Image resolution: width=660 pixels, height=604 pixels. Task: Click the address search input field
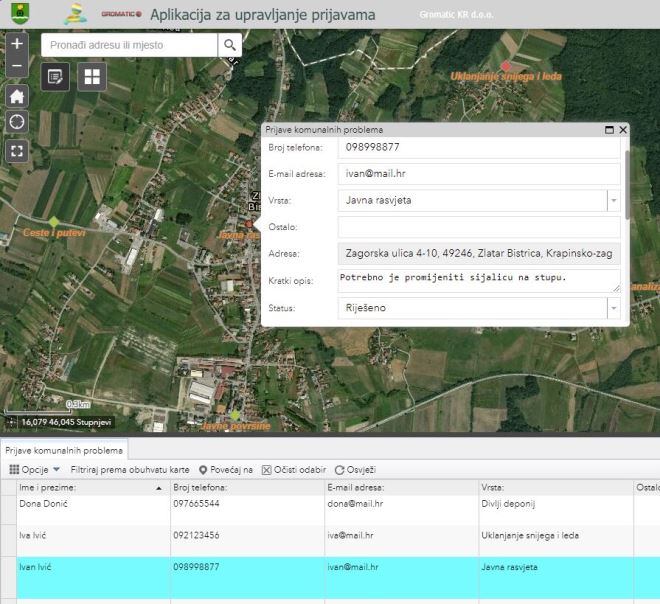pos(129,45)
